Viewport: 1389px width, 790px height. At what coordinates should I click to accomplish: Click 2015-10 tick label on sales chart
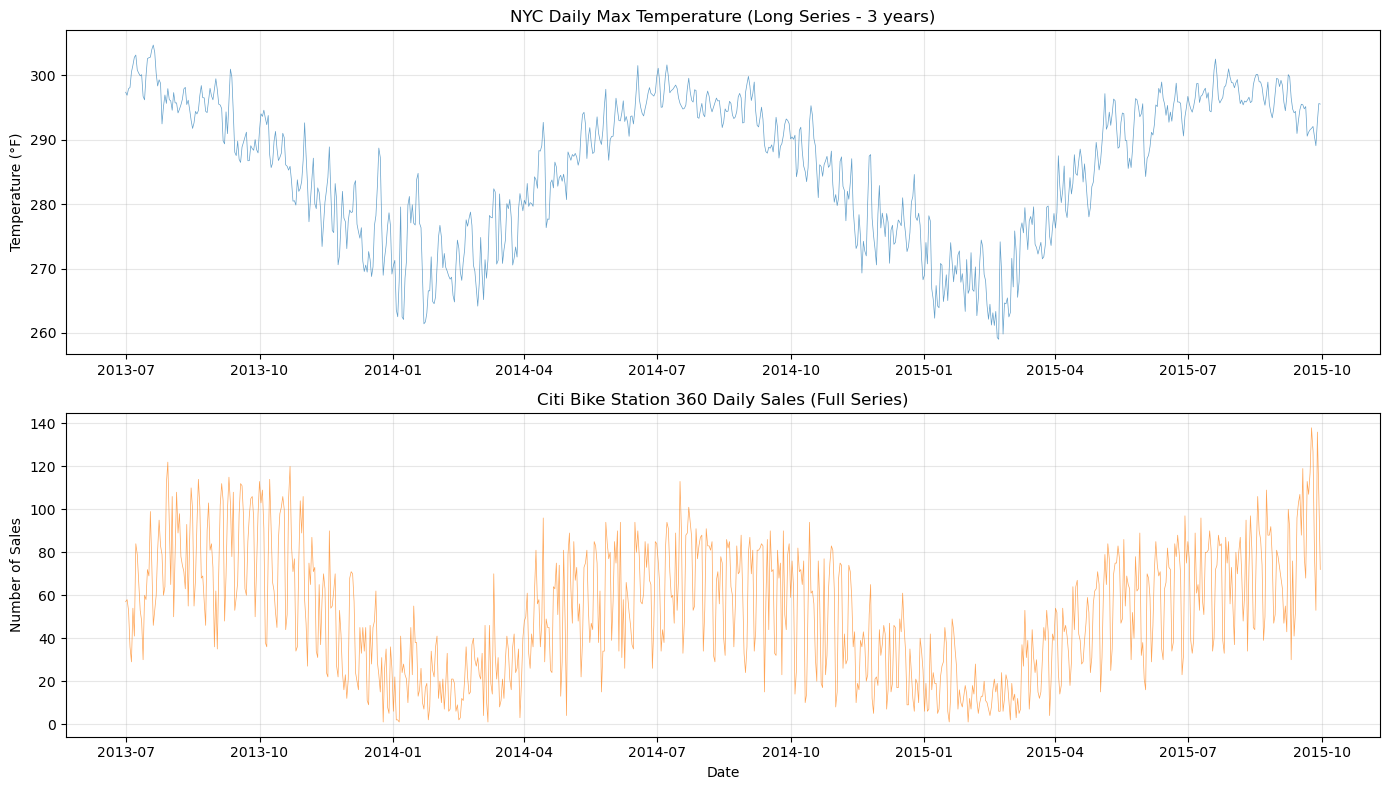(1322, 752)
